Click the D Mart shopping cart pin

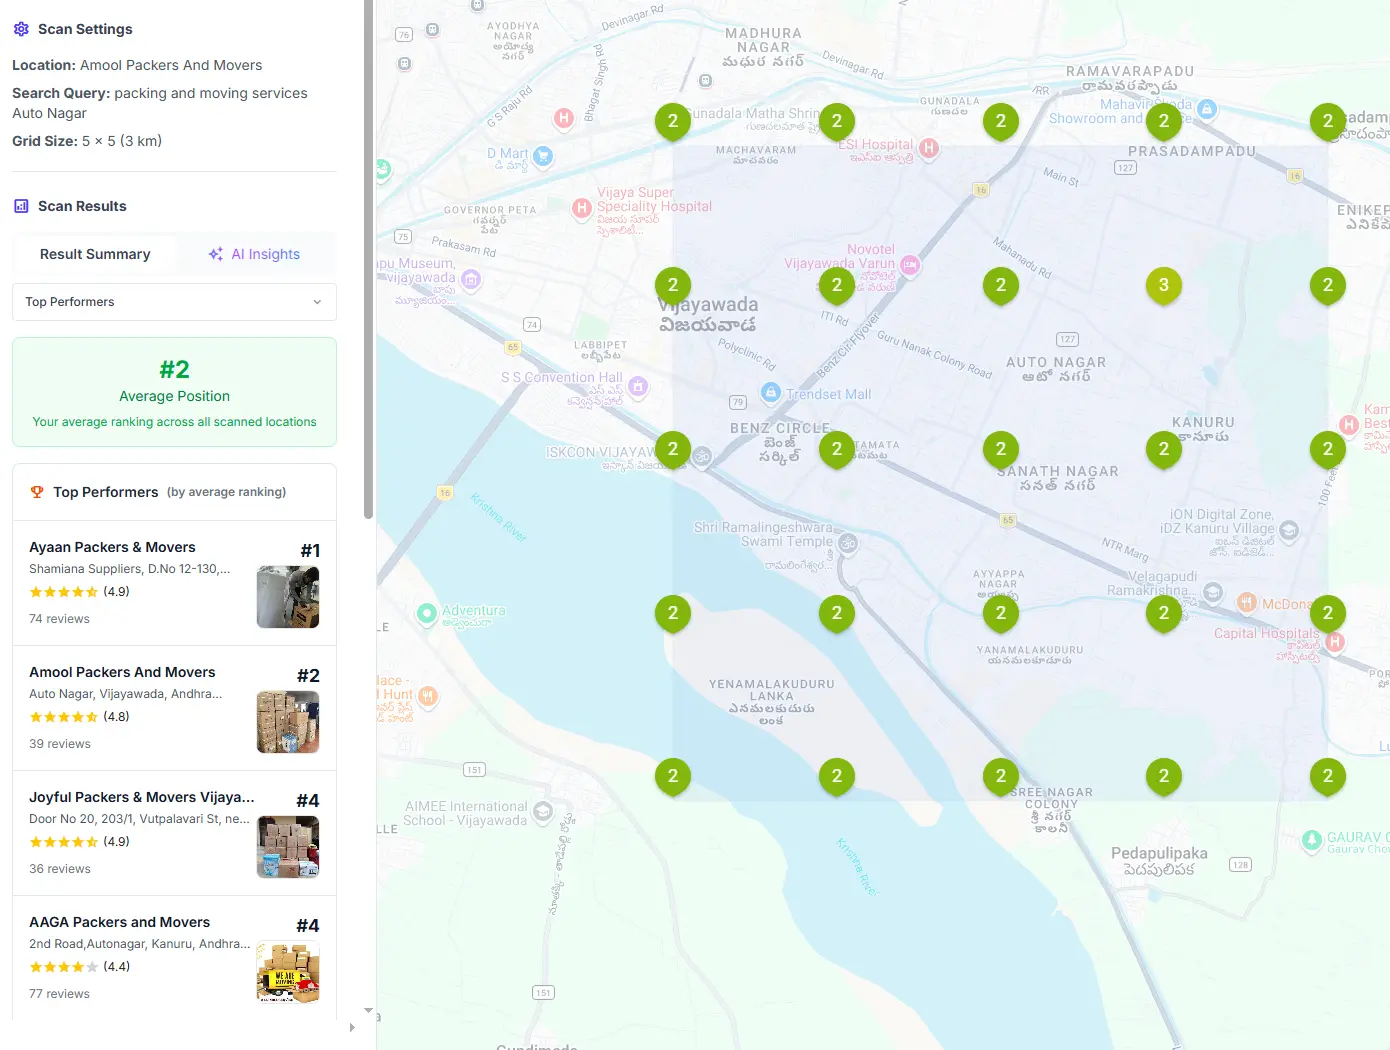(543, 156)
